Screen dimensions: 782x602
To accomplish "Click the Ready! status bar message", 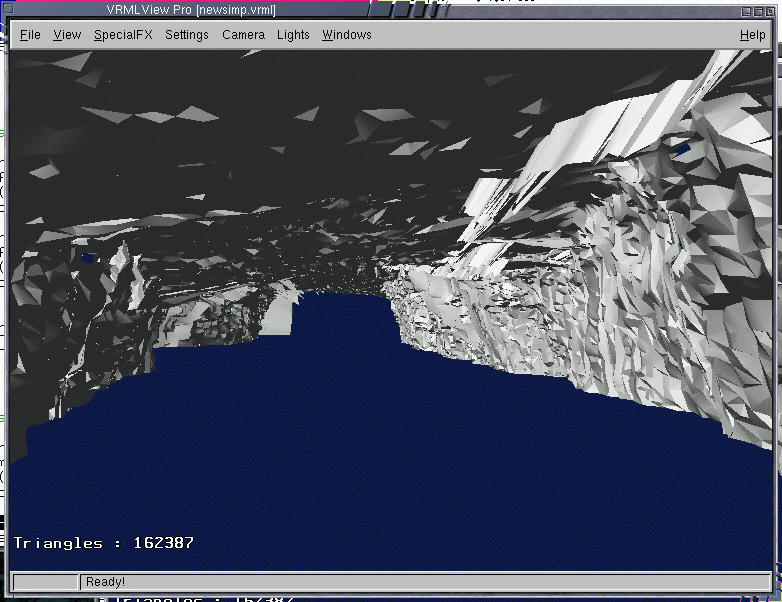I will [105, 582].
